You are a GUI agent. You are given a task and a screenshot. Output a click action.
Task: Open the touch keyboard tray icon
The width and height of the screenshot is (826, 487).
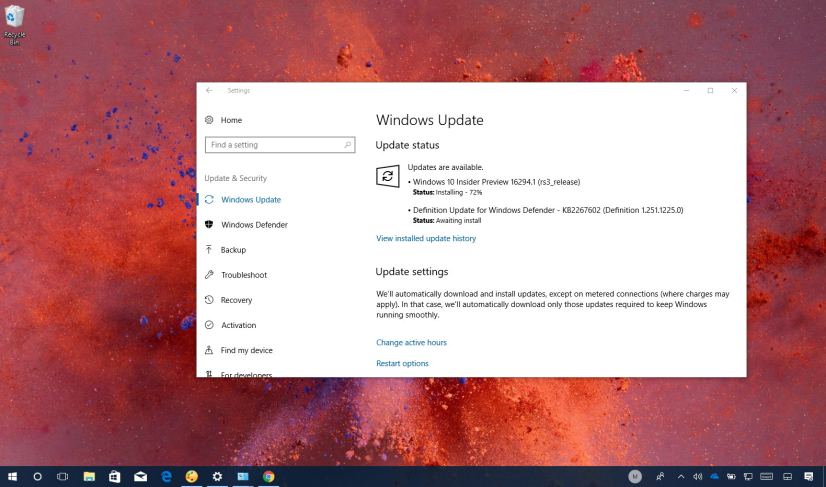click(x=766, y=476)
